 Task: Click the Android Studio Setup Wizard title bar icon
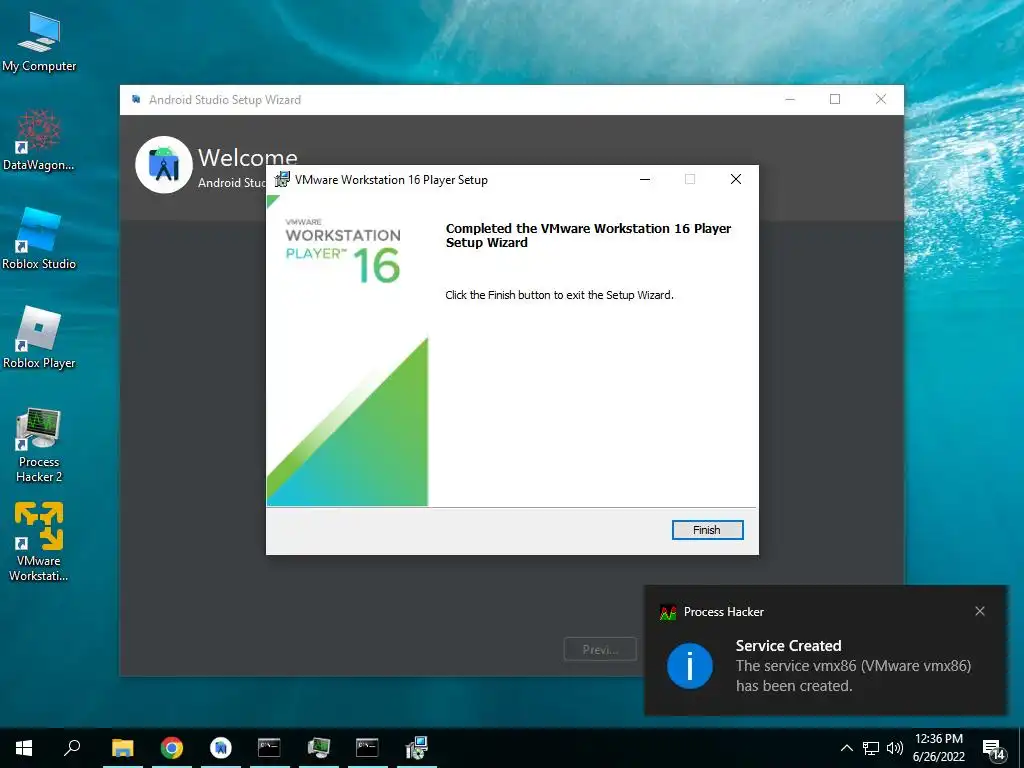136,99
